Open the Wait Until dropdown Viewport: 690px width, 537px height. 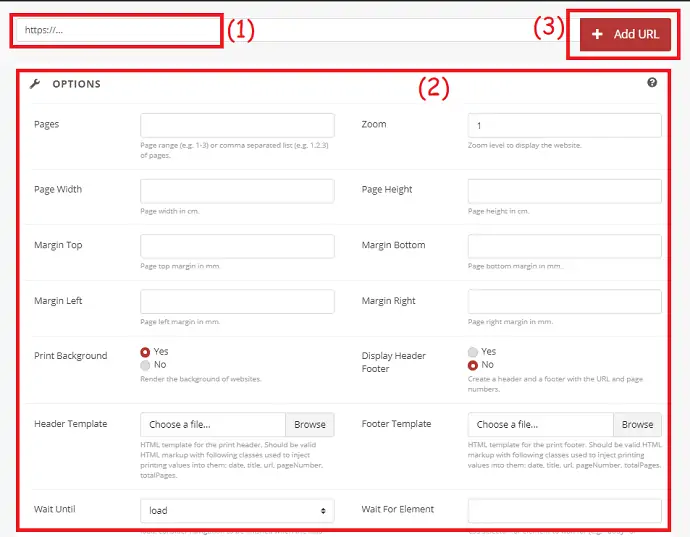click(237, 511)
